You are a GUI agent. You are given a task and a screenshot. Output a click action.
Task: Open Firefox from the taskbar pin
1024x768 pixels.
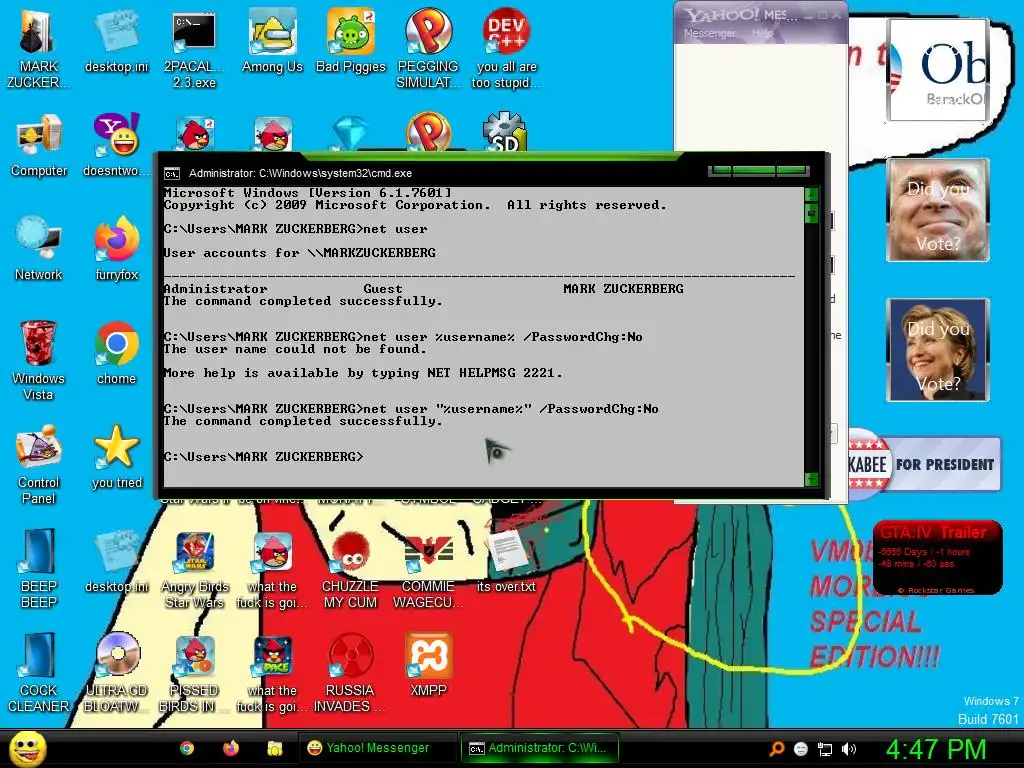[231, 748]
